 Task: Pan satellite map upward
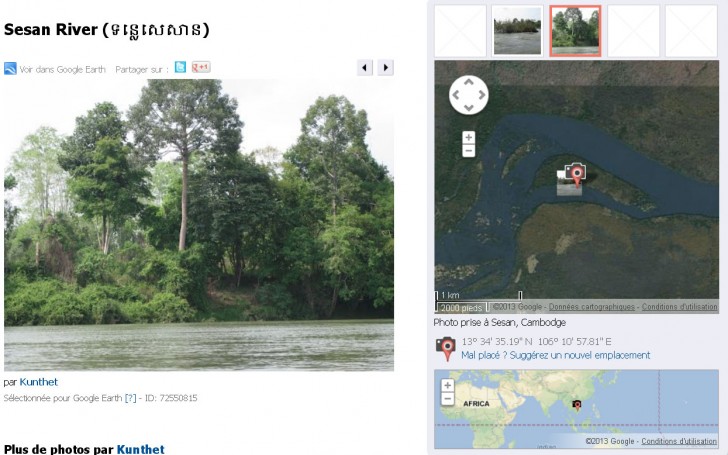pos(469,82)
